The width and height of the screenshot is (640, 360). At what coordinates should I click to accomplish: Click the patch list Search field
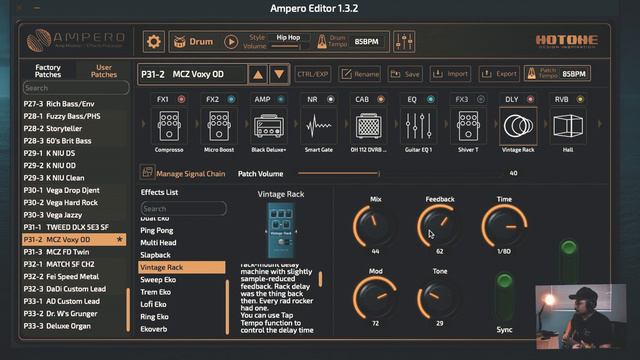point(76,88)
